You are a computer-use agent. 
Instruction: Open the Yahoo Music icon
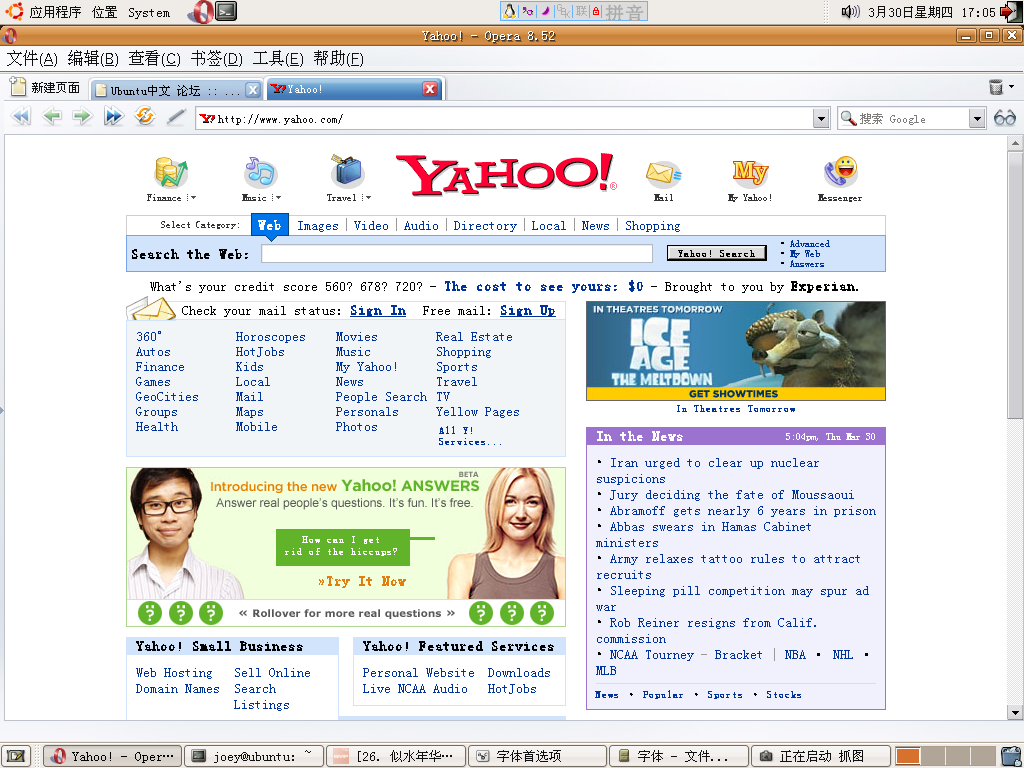pyautogui.click(x=261, y=172)
